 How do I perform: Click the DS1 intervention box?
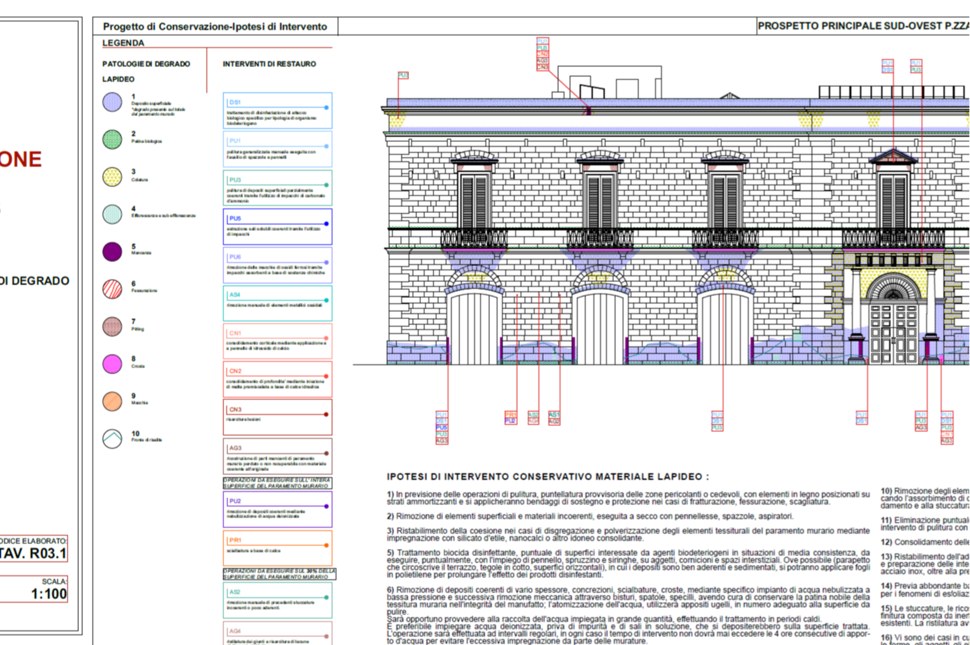(277, 111)
